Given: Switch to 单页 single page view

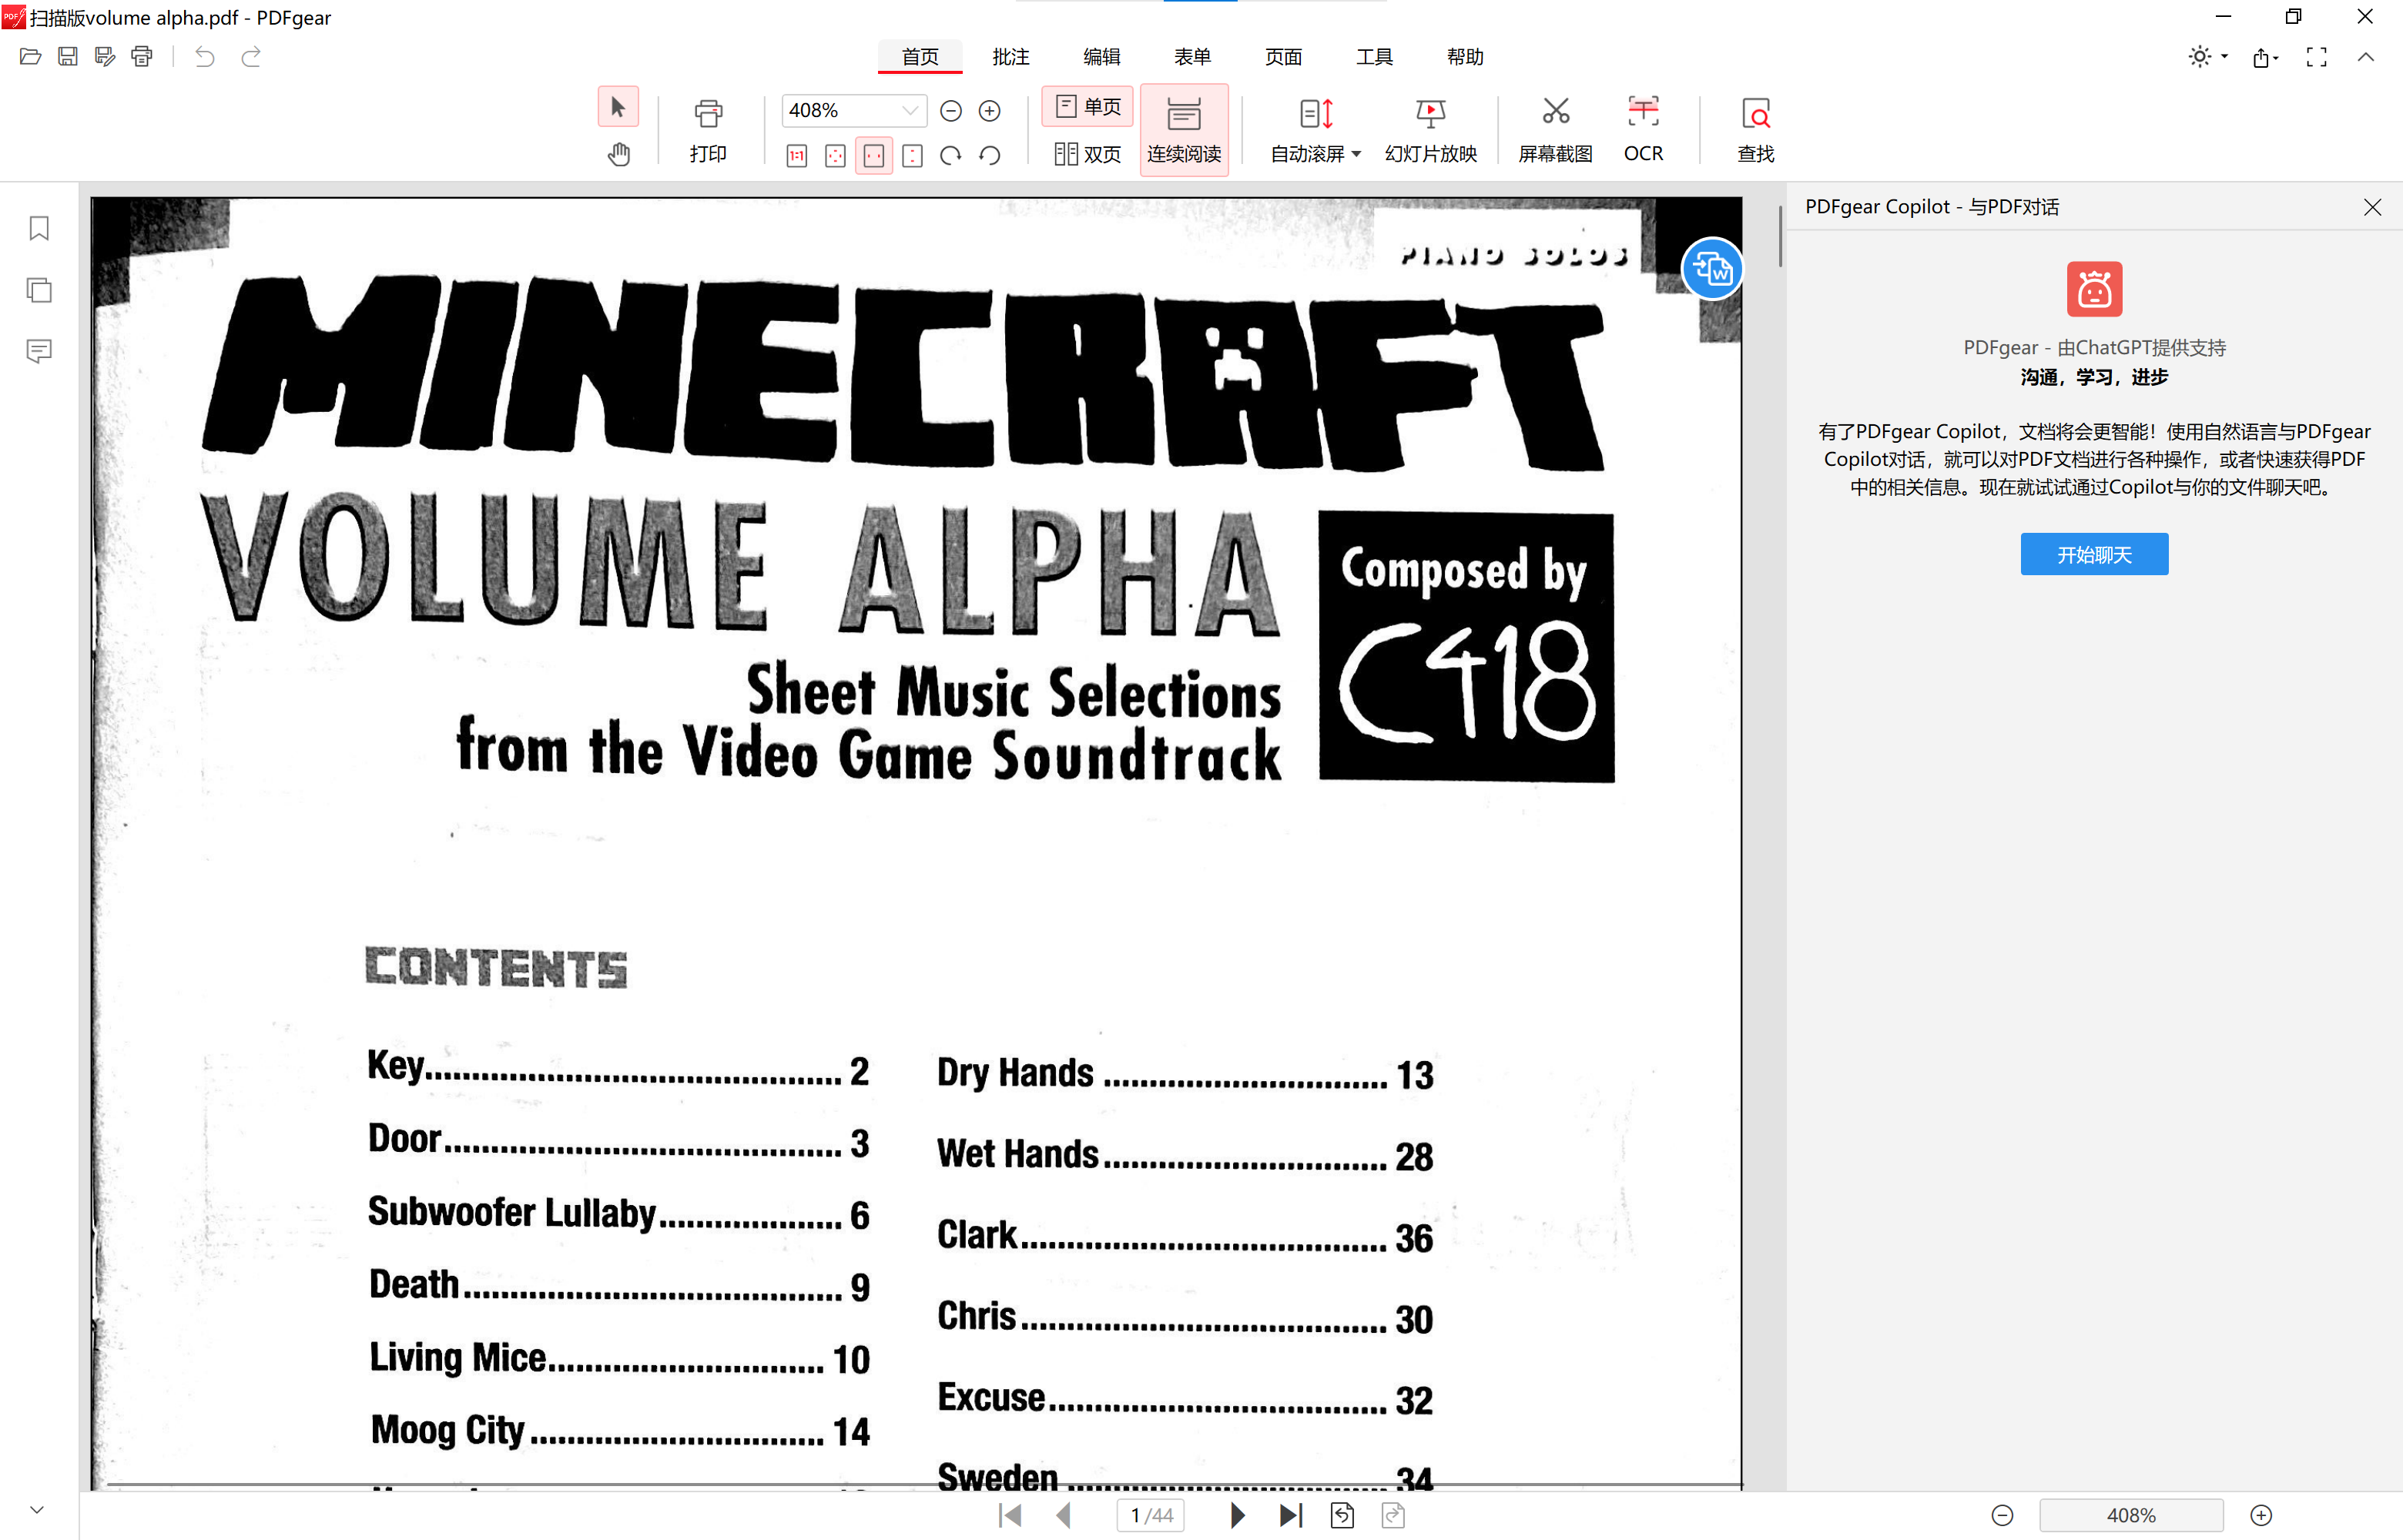Looking at the screenshot, I should coord(1088,107).
